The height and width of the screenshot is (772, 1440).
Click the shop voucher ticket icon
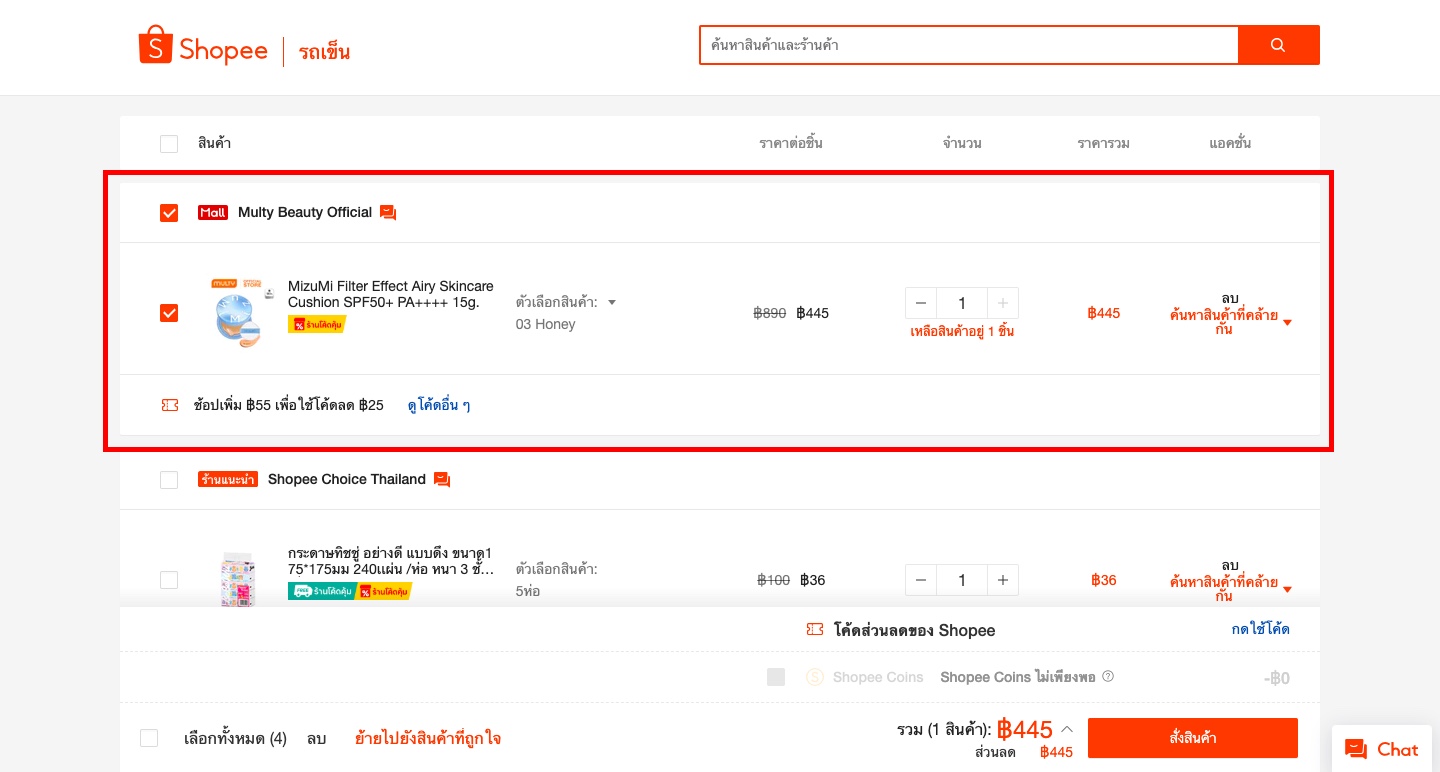click(170, 405)
